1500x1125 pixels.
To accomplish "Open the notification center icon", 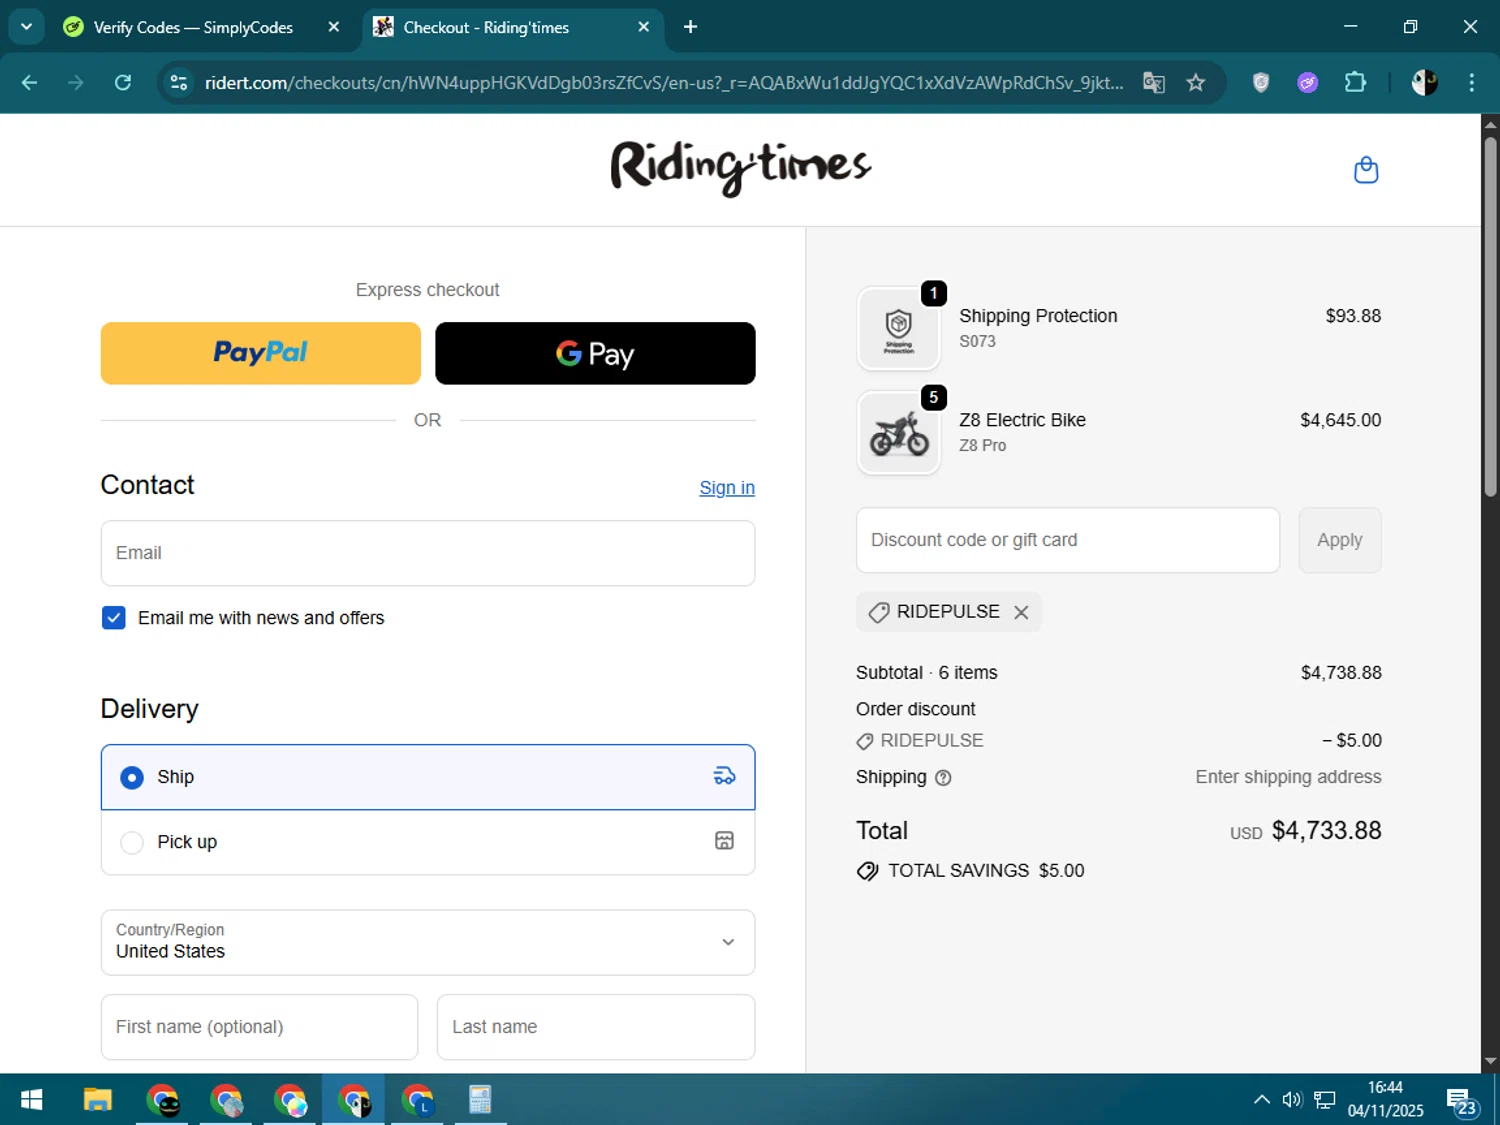I will (1462, 1102).
